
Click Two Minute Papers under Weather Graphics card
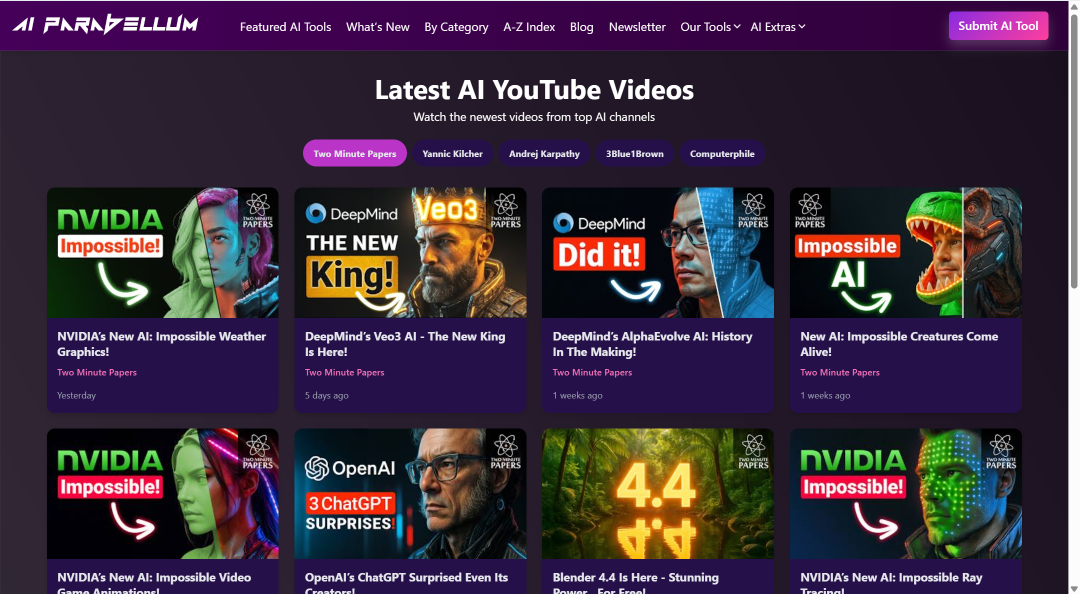click(x=97, y=372)
